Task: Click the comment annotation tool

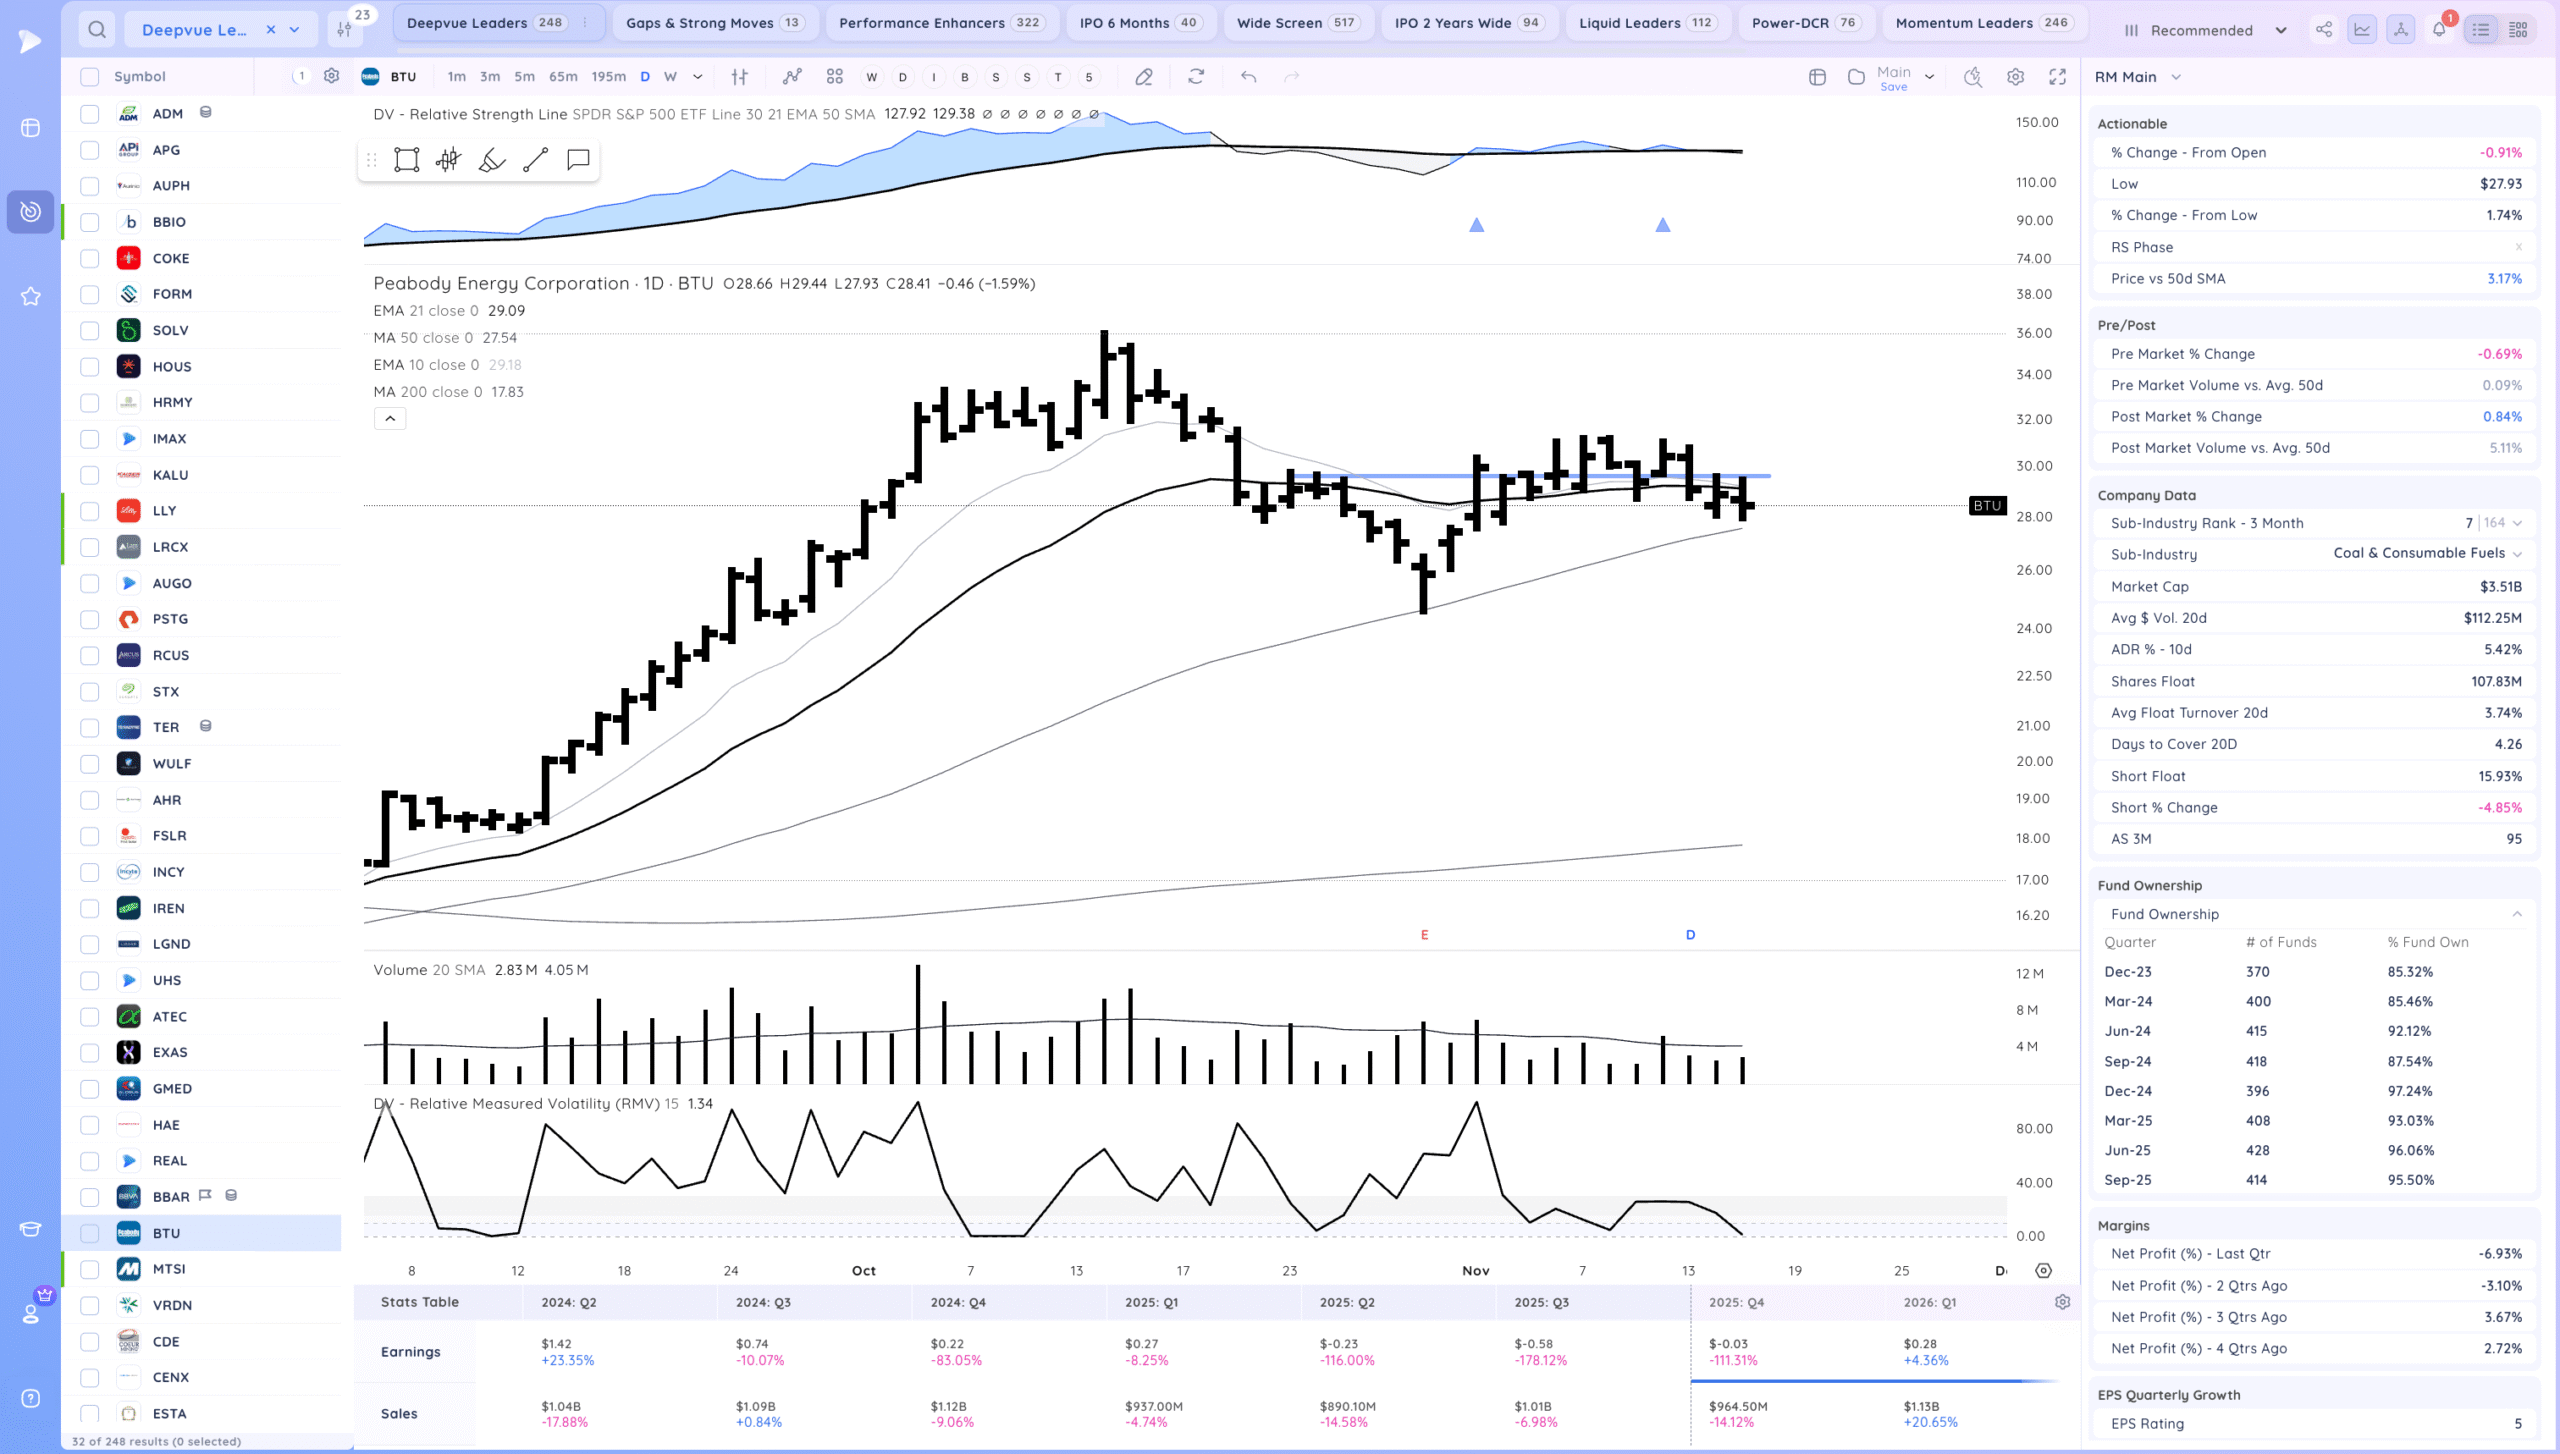Action: pos(578,160)
